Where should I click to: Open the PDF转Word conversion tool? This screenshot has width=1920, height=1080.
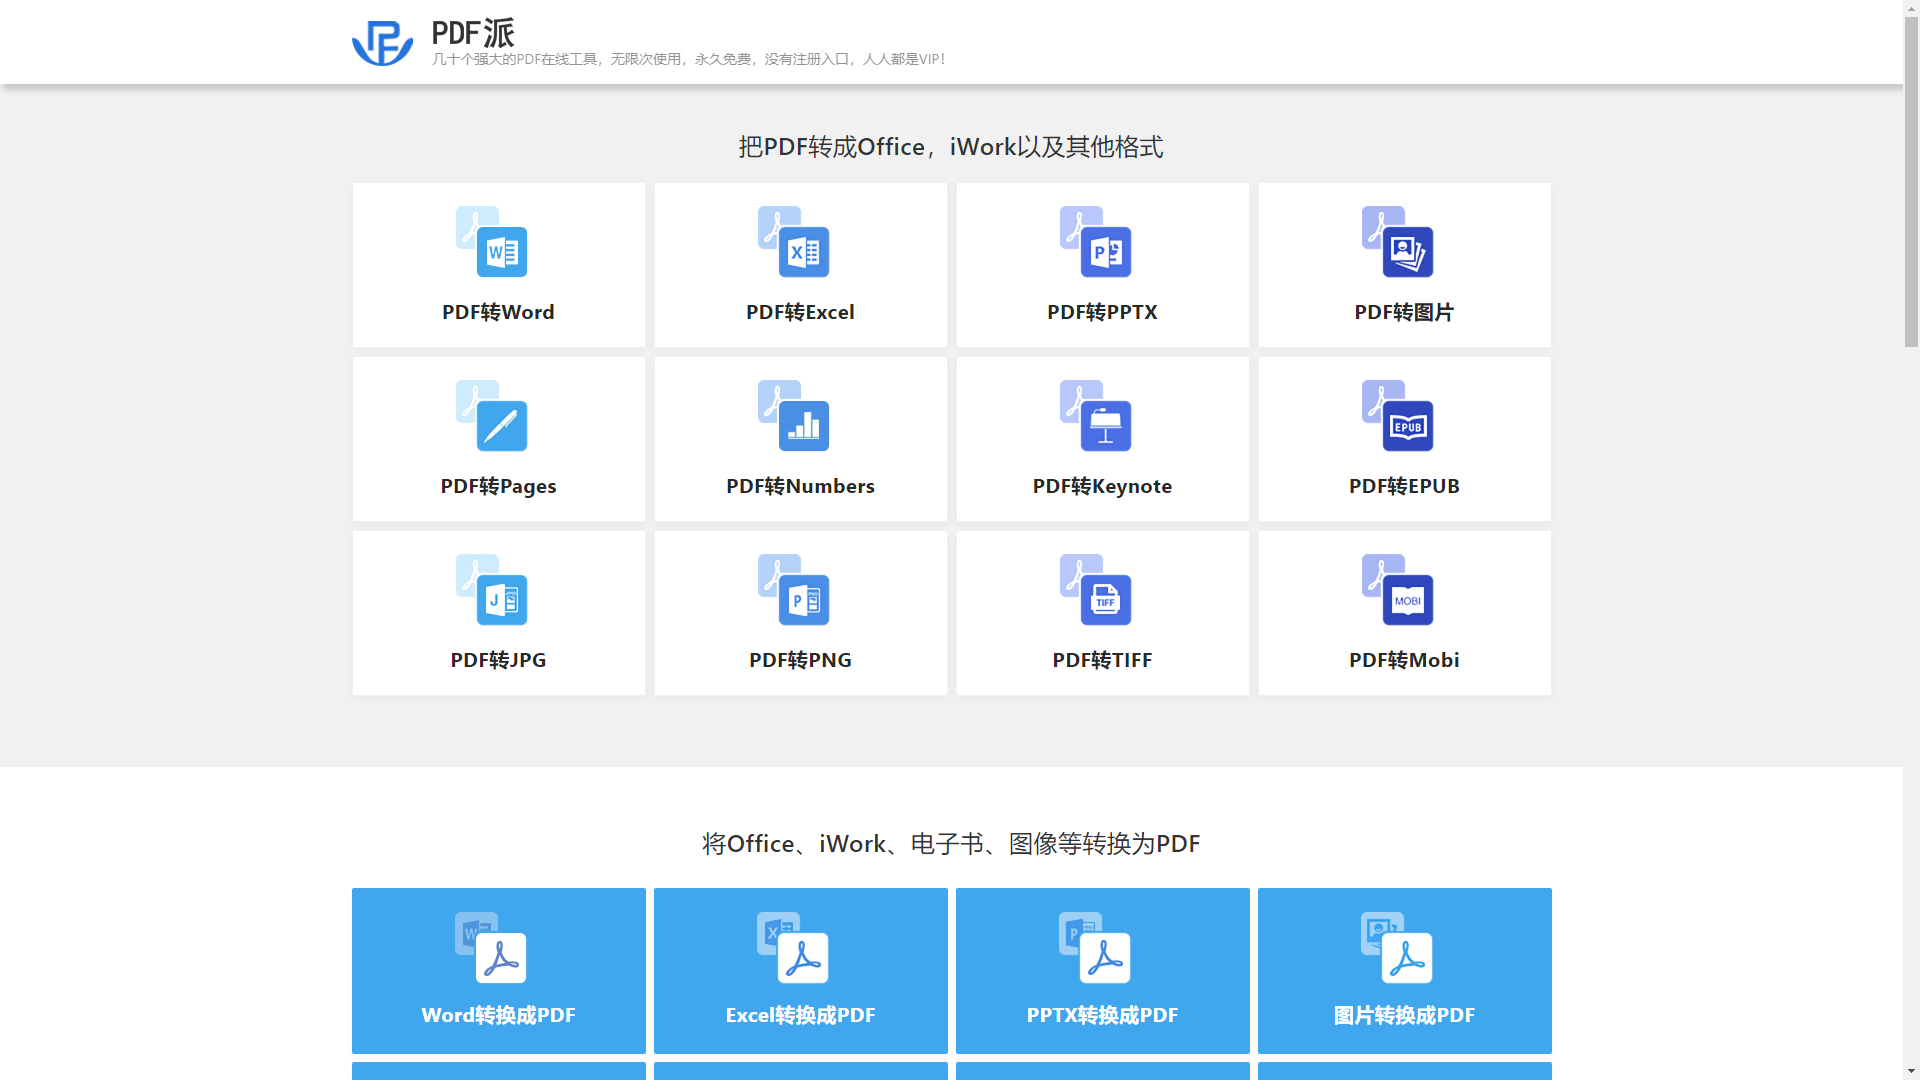[x=498, y=265]
